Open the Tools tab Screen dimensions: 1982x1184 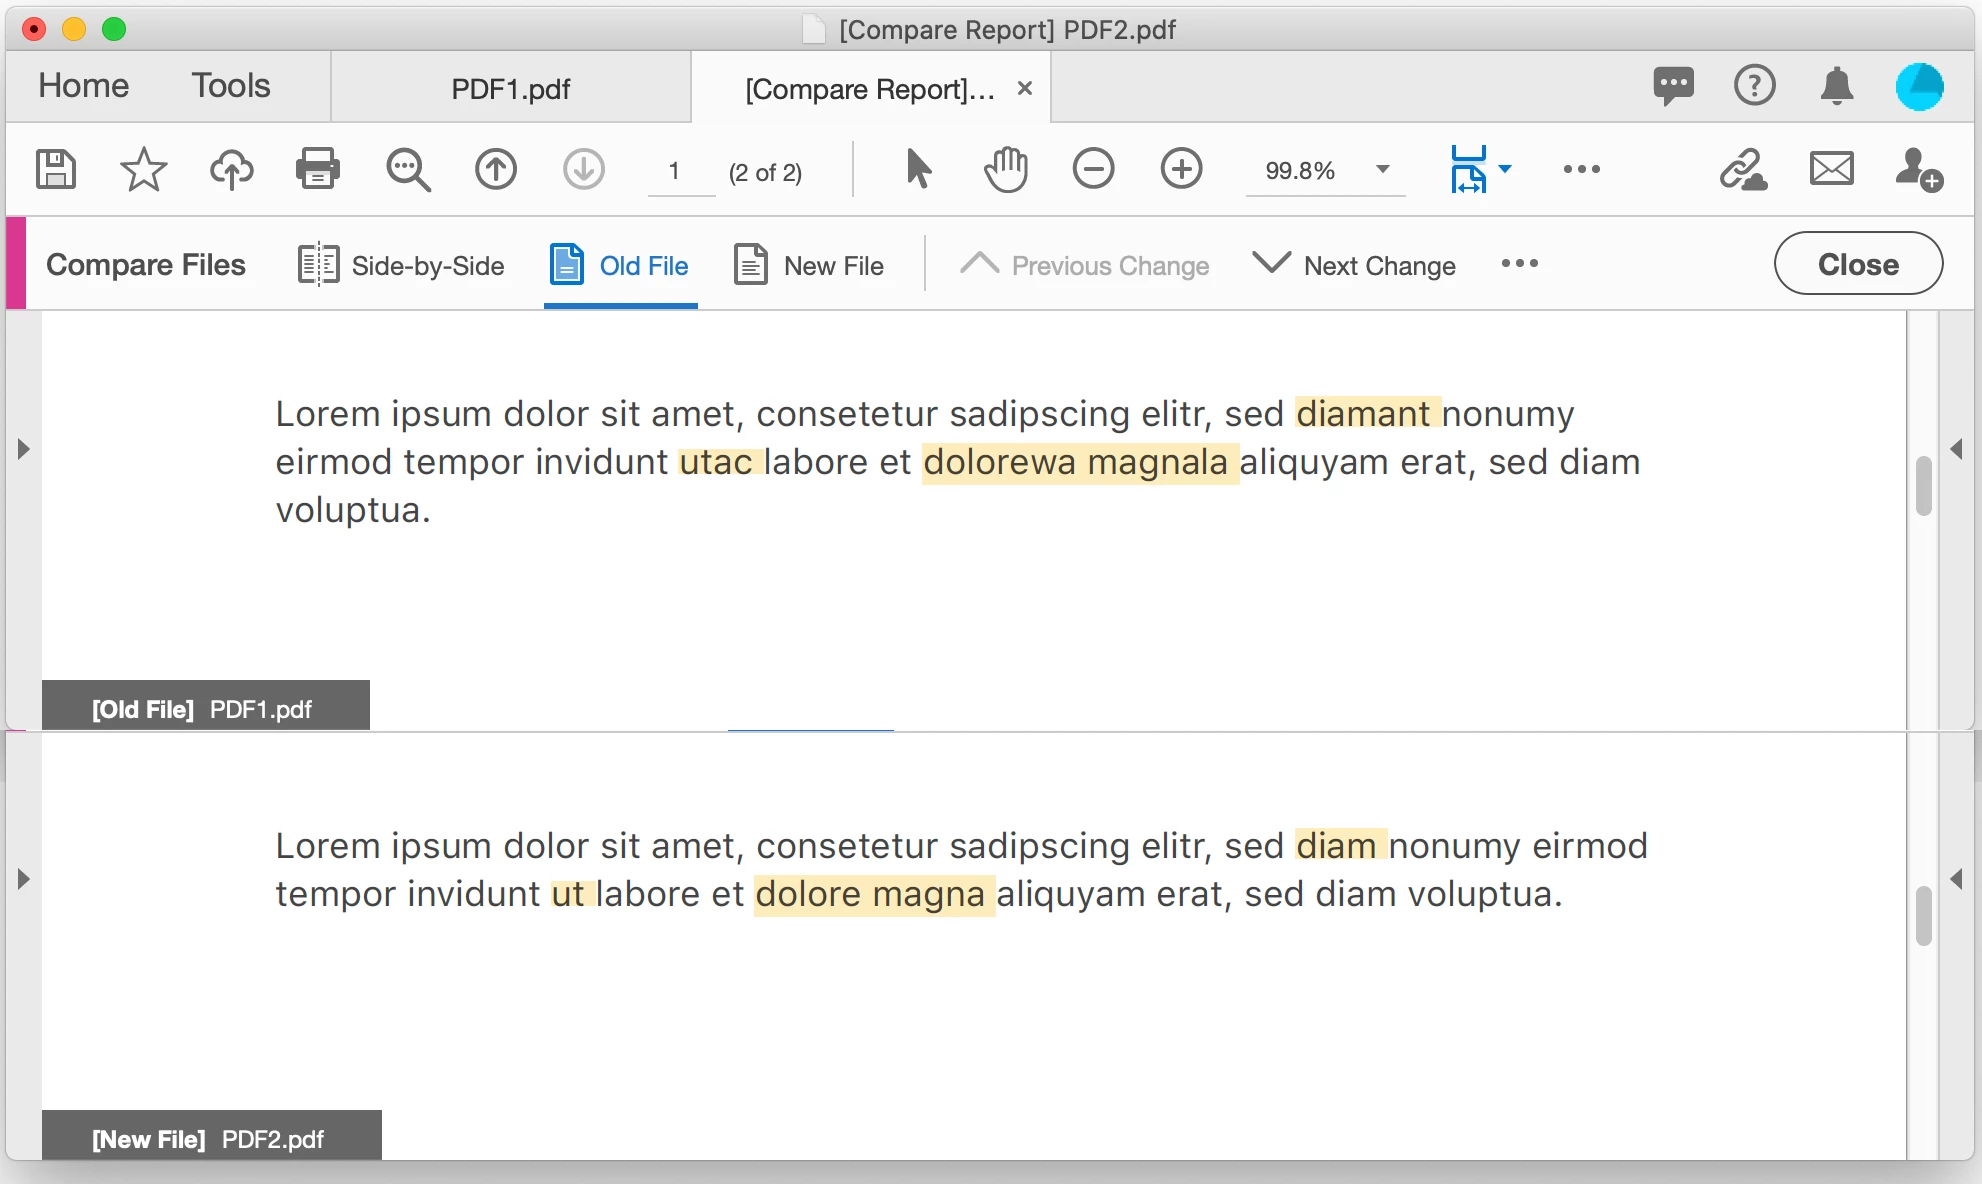click(231, 86)
